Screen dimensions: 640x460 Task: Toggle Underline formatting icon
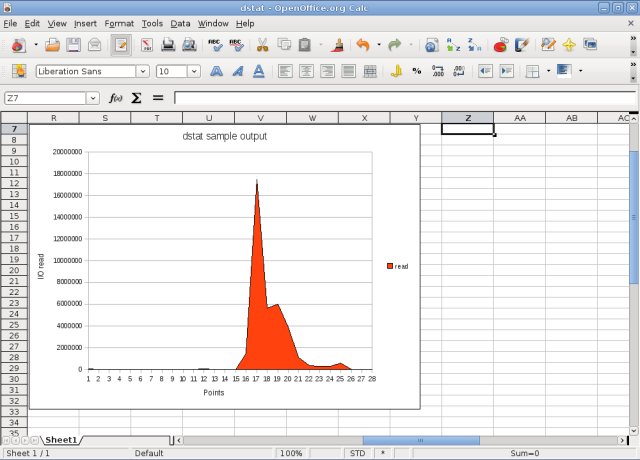tap(258, 71)
